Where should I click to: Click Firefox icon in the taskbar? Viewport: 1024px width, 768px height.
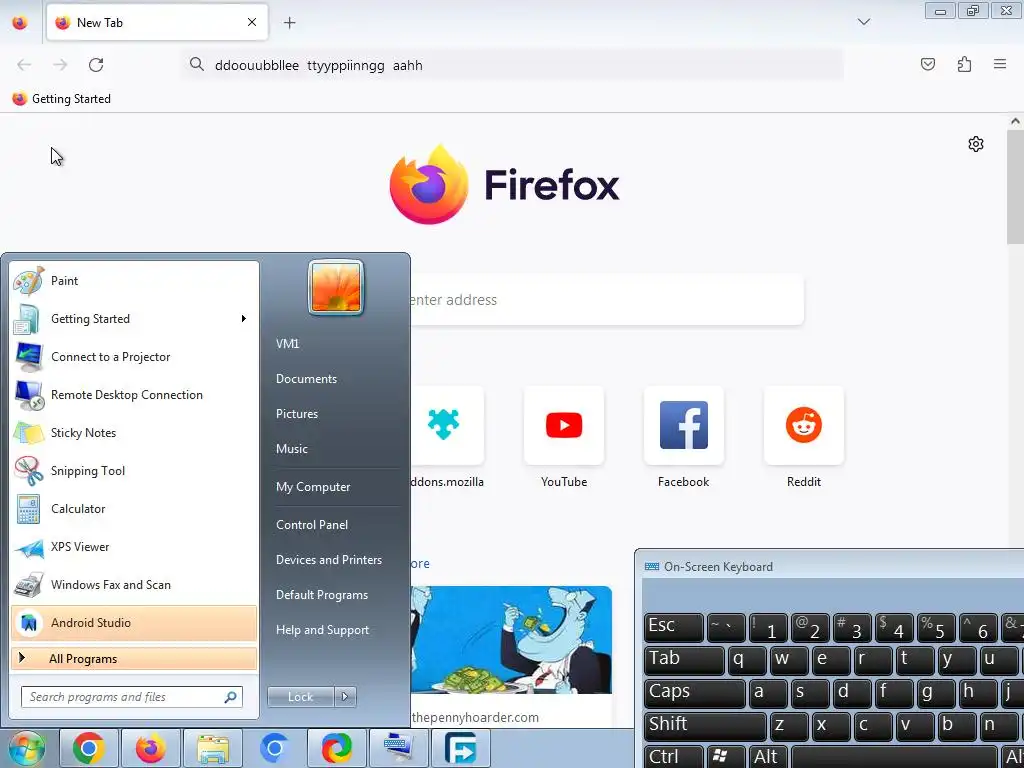click(x=151, y=748)
